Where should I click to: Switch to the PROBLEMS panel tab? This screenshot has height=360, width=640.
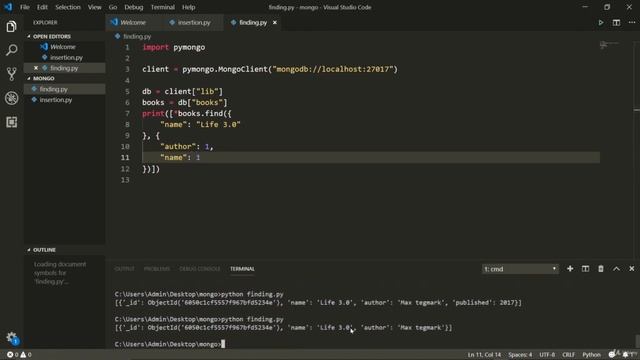(x=157, y=269)
